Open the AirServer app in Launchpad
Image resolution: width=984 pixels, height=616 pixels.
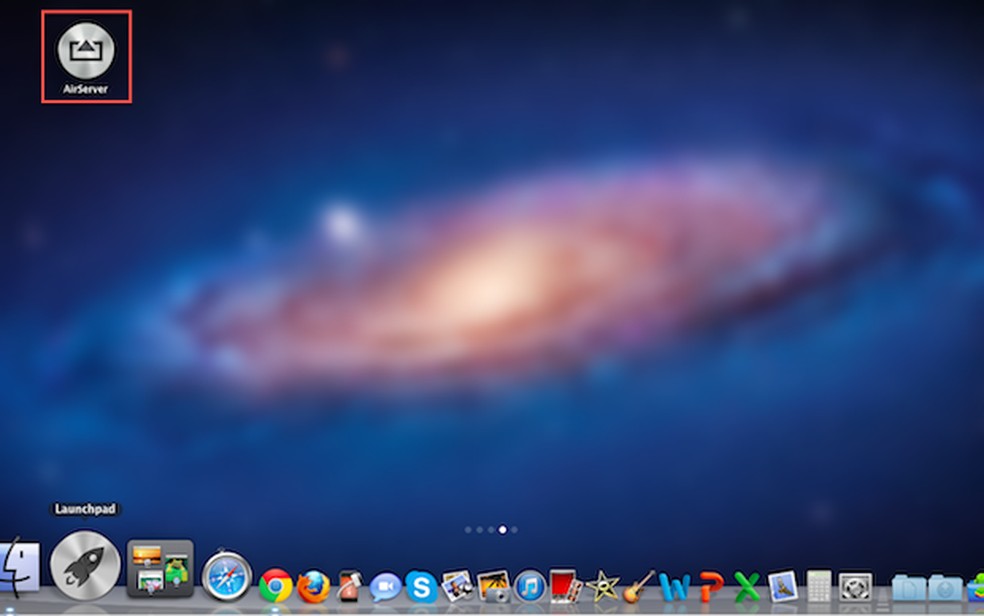click(x=86, y=51)
